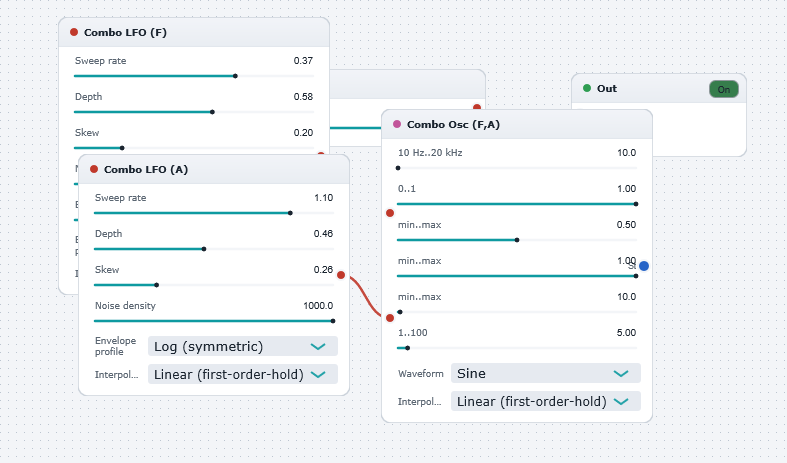Click the Skew slider in Combo LFO (A)
787x463 pixels.
[x=214, y=285]
